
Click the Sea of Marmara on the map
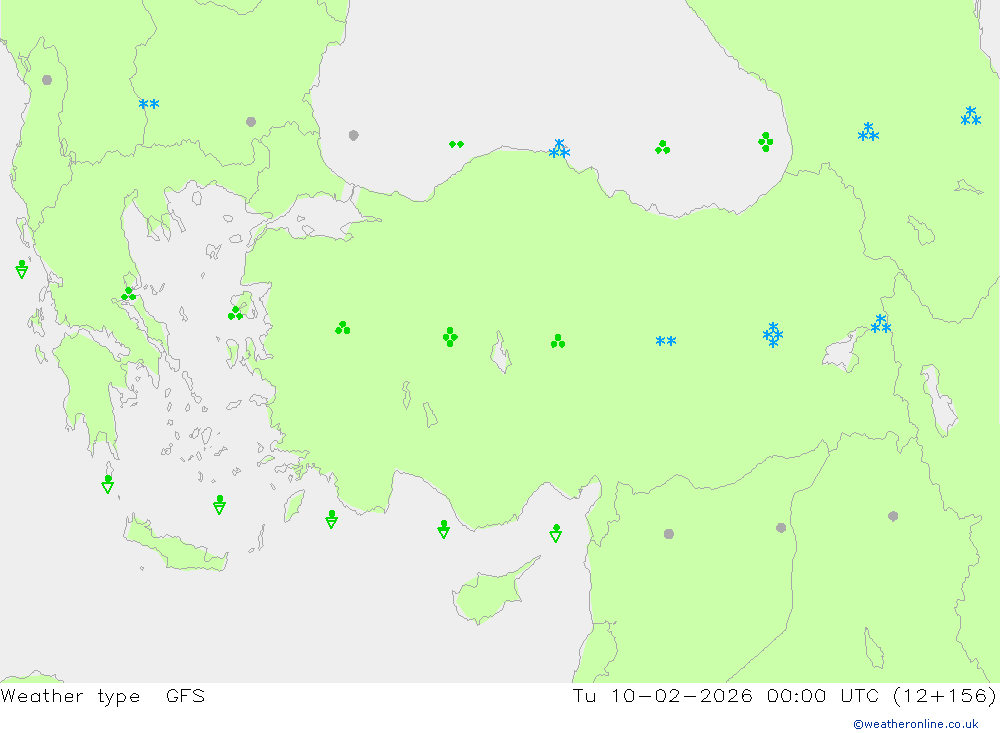tap(322, 216)
